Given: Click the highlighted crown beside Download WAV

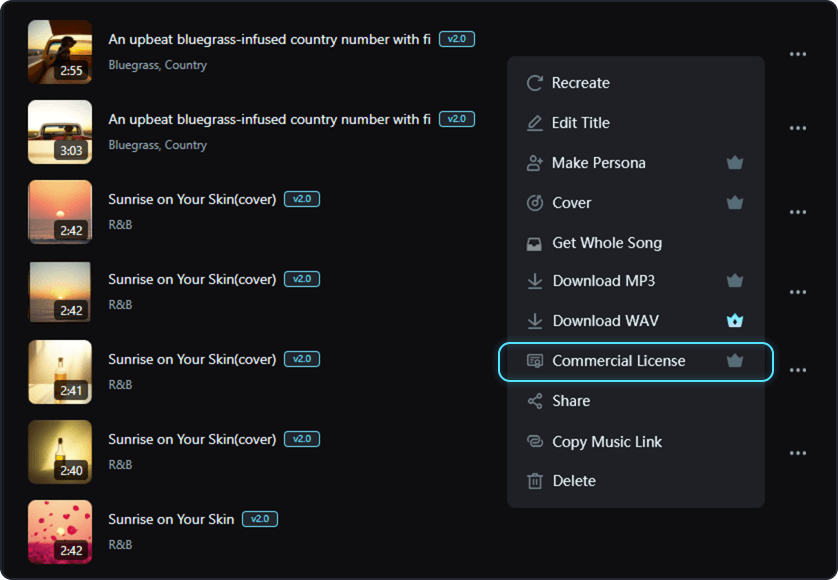Looking at the screenshot, I should pos(735,321).
